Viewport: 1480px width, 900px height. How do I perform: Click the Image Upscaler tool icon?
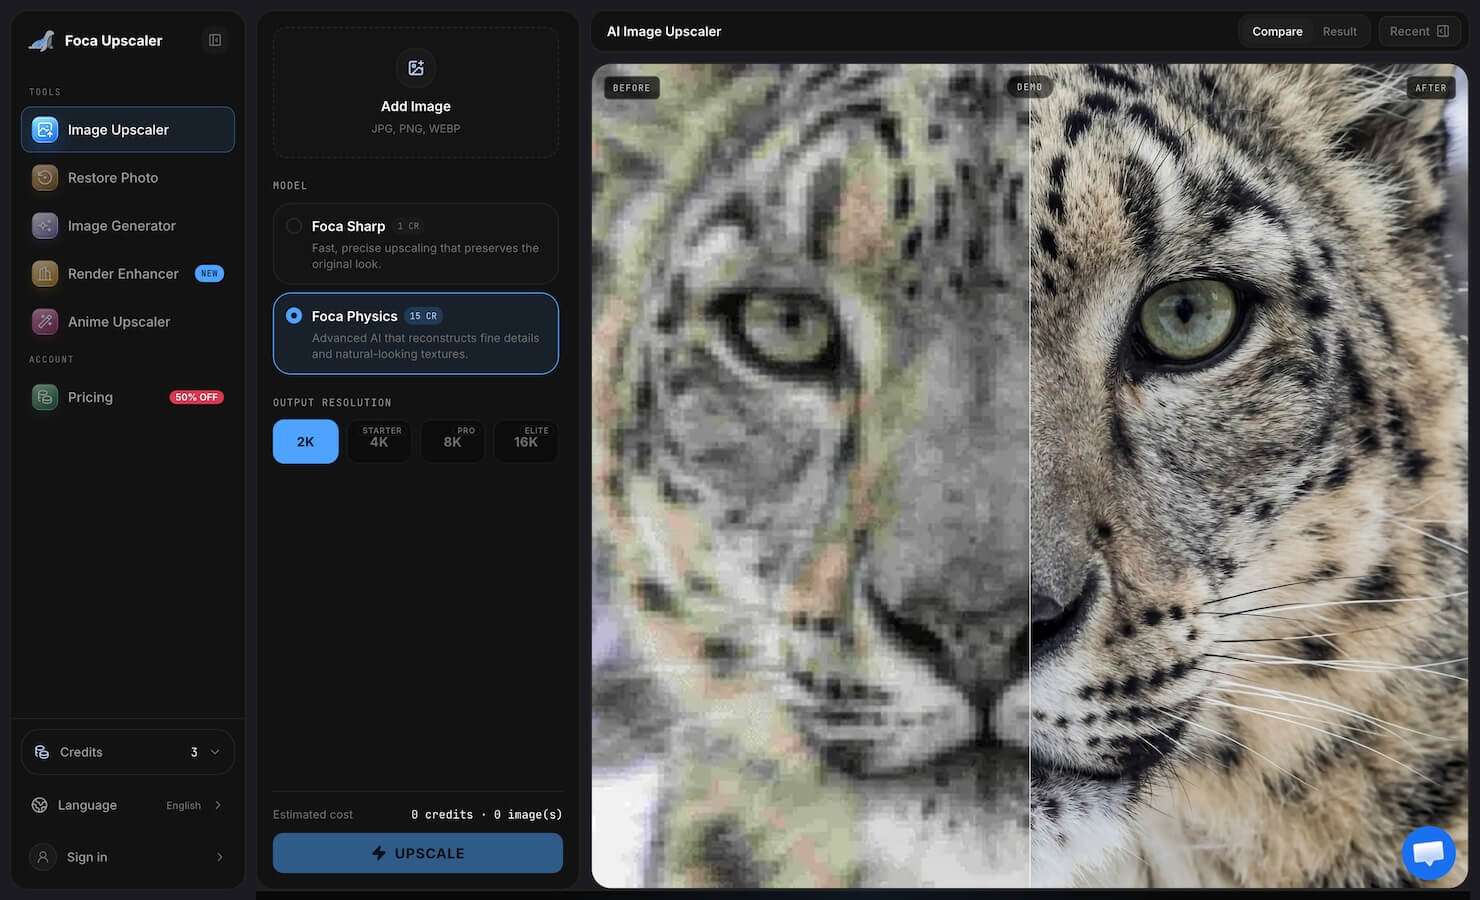click(45, 130)
